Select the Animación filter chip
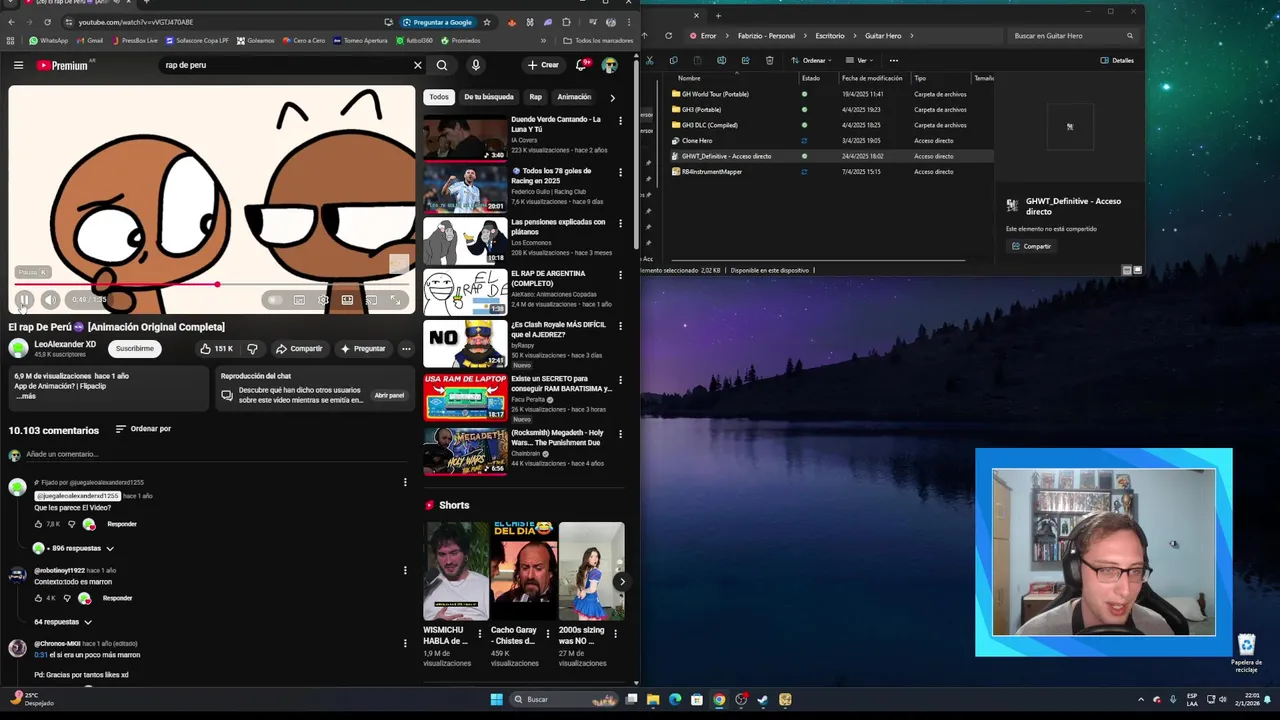 pos(574,97)
